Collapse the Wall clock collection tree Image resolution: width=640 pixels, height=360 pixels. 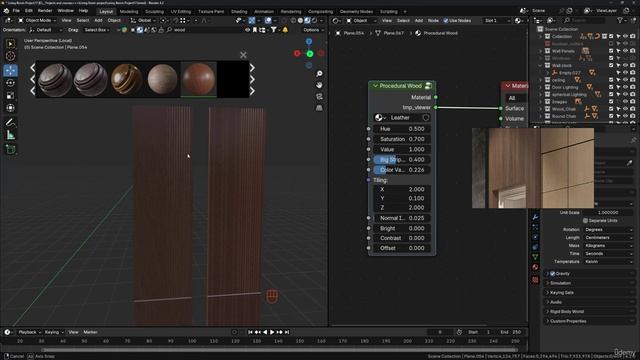click(541, 65)
